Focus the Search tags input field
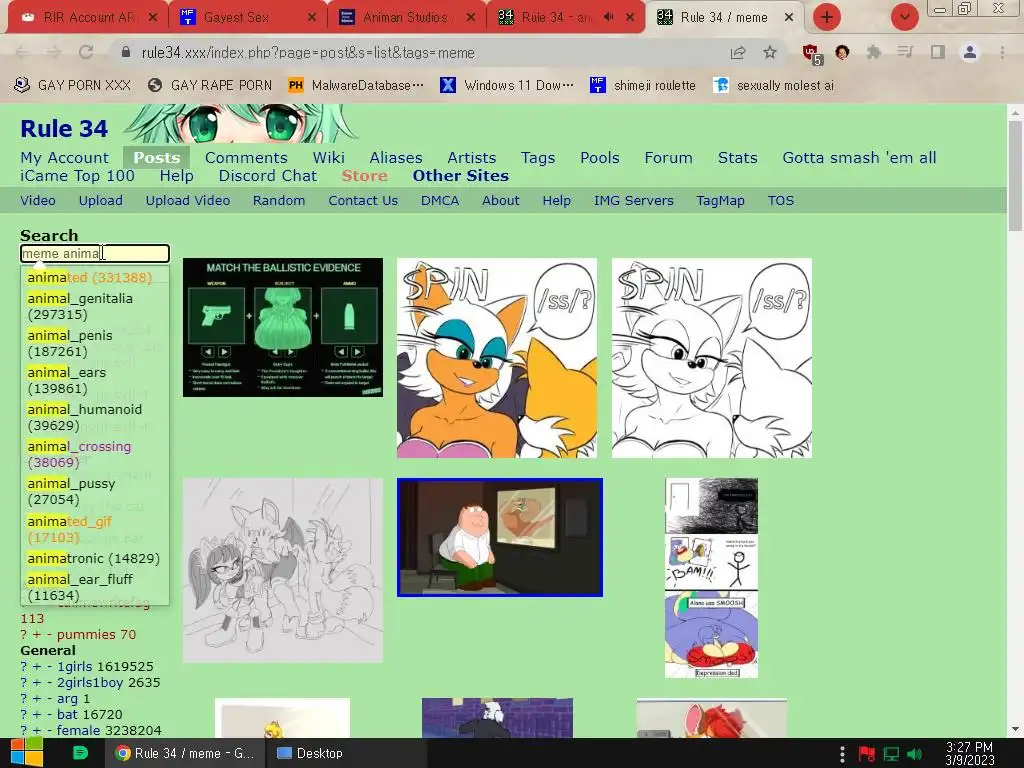 [95, 253]
